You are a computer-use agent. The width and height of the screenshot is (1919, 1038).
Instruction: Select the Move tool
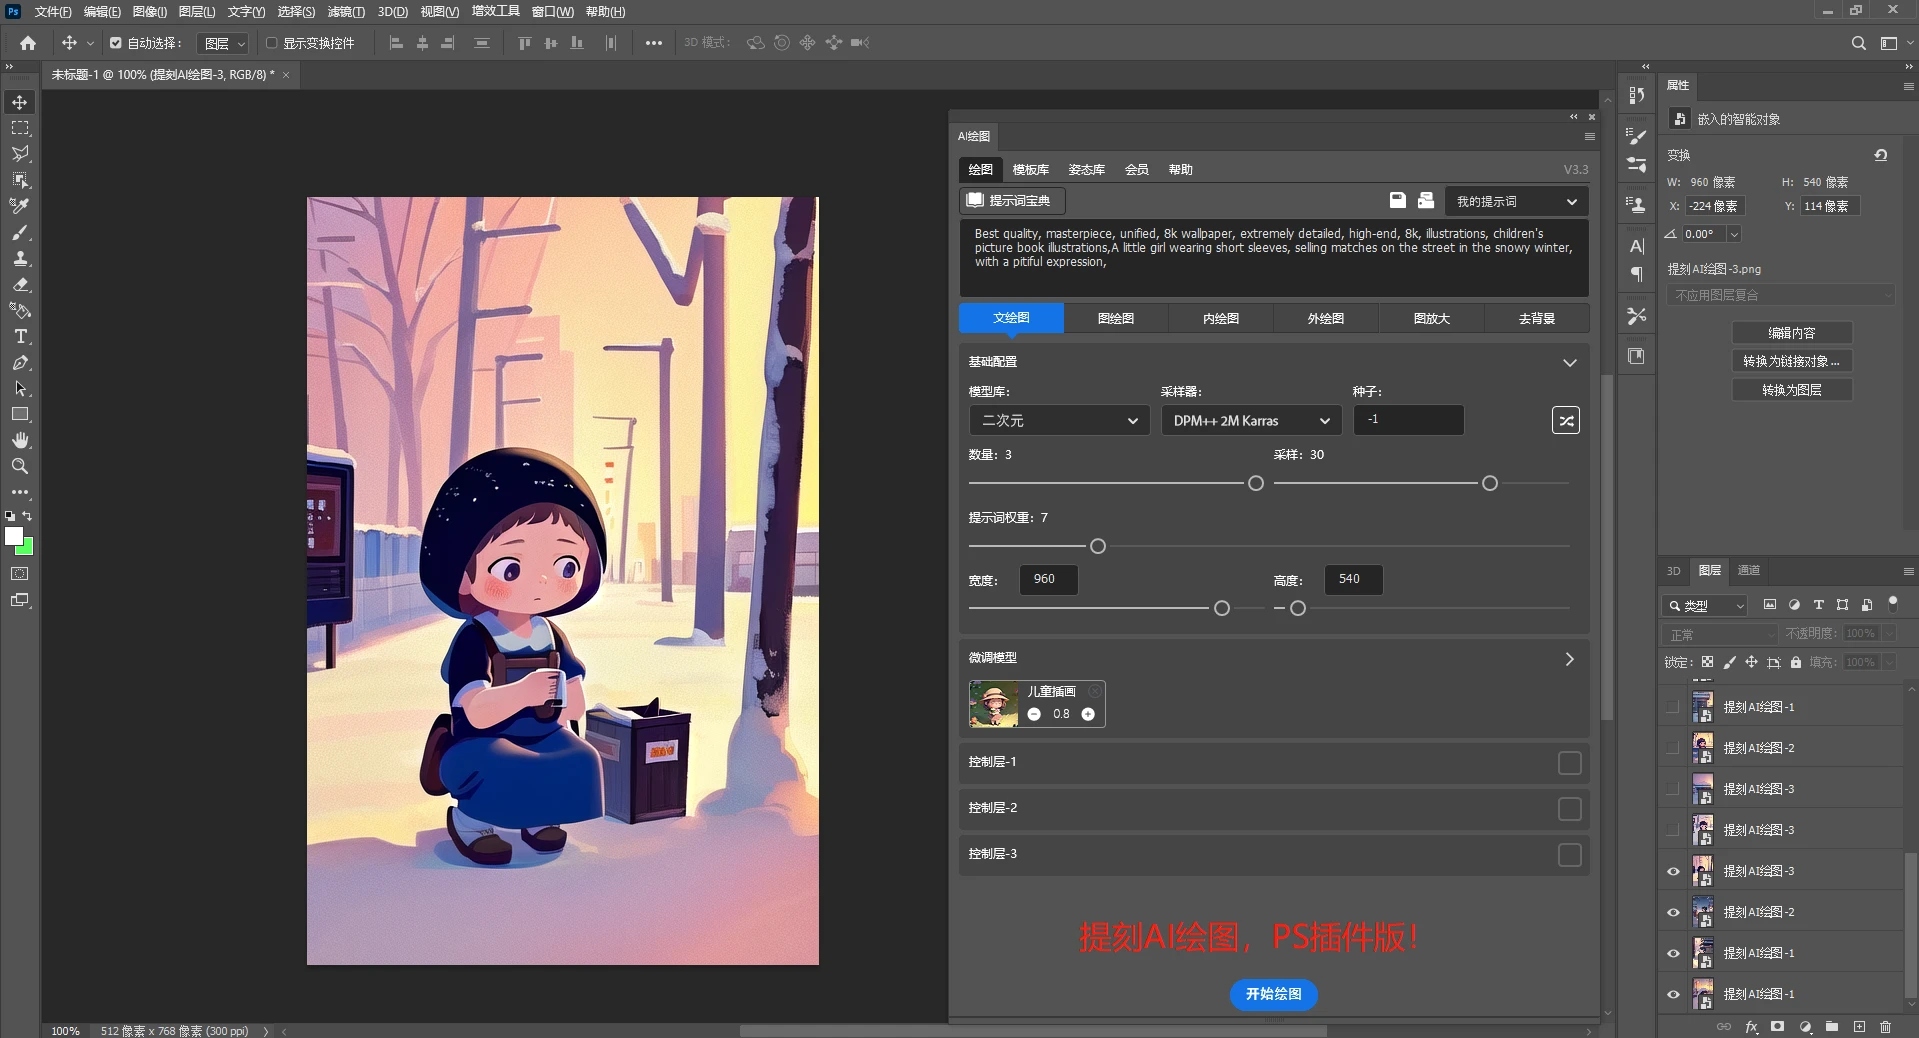[x=20, y=103]
